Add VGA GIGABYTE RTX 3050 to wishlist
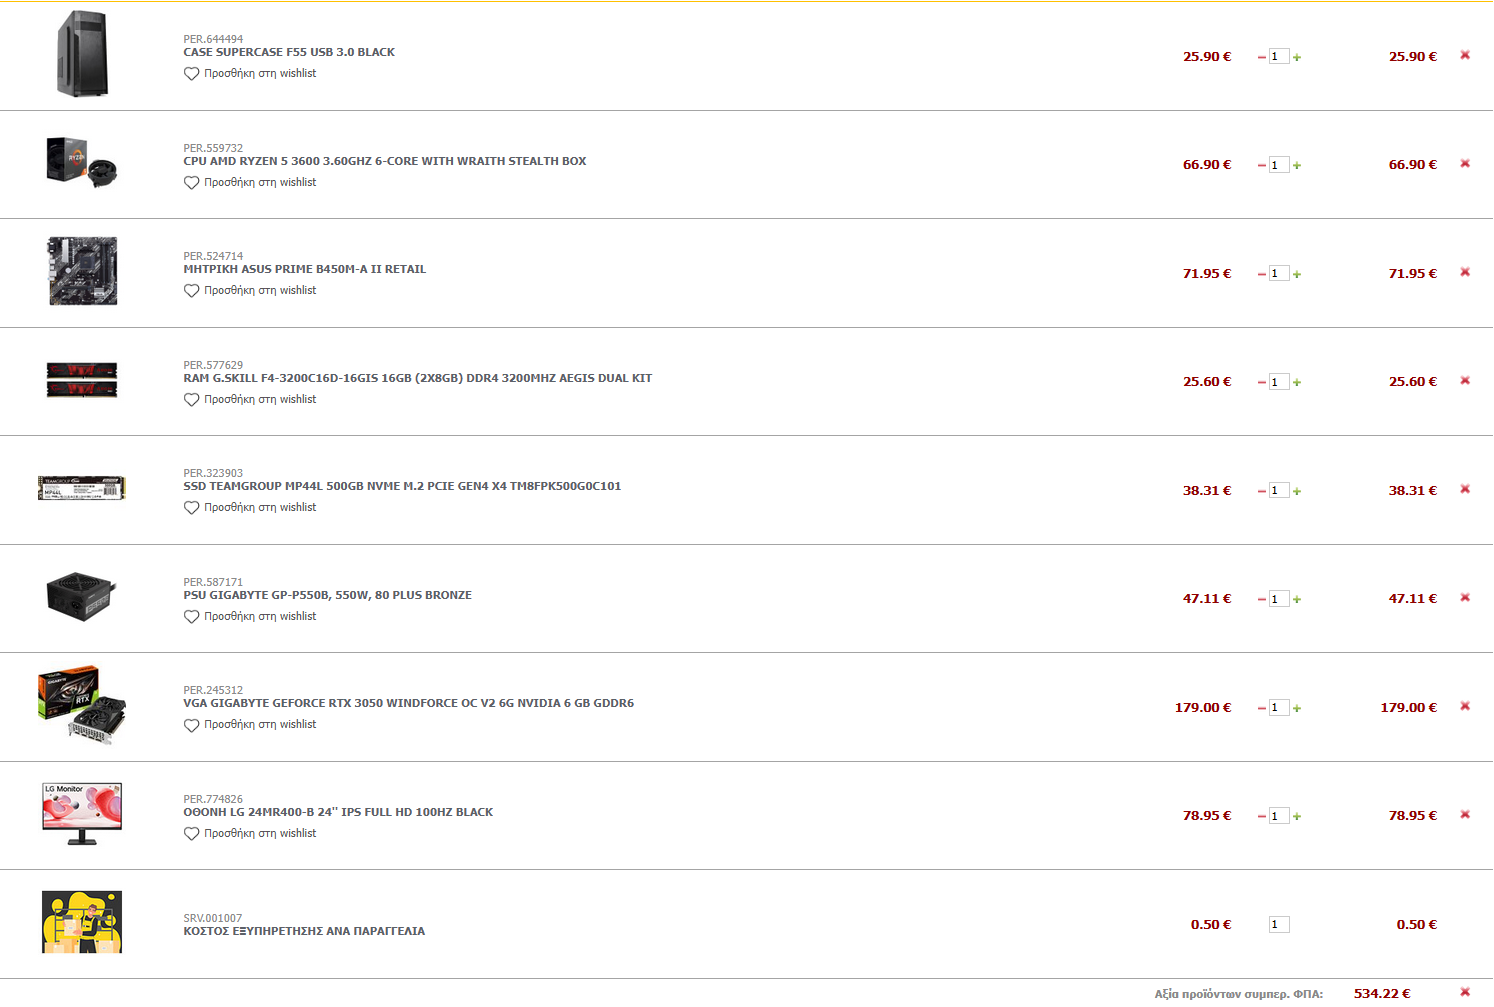Image resolution: width=1494 pixels, height=1007 pixels. tap(250, 725)
